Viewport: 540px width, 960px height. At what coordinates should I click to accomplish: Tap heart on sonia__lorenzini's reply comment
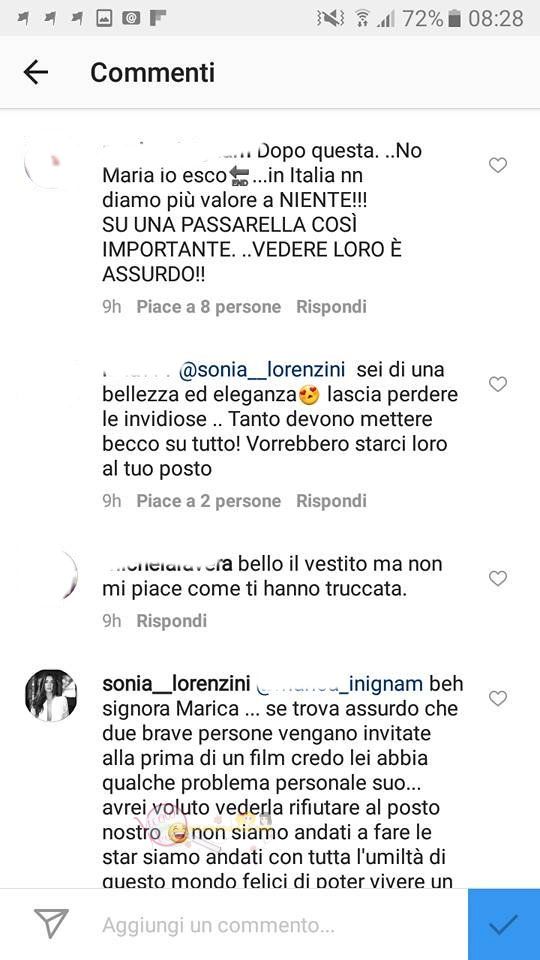498,698
